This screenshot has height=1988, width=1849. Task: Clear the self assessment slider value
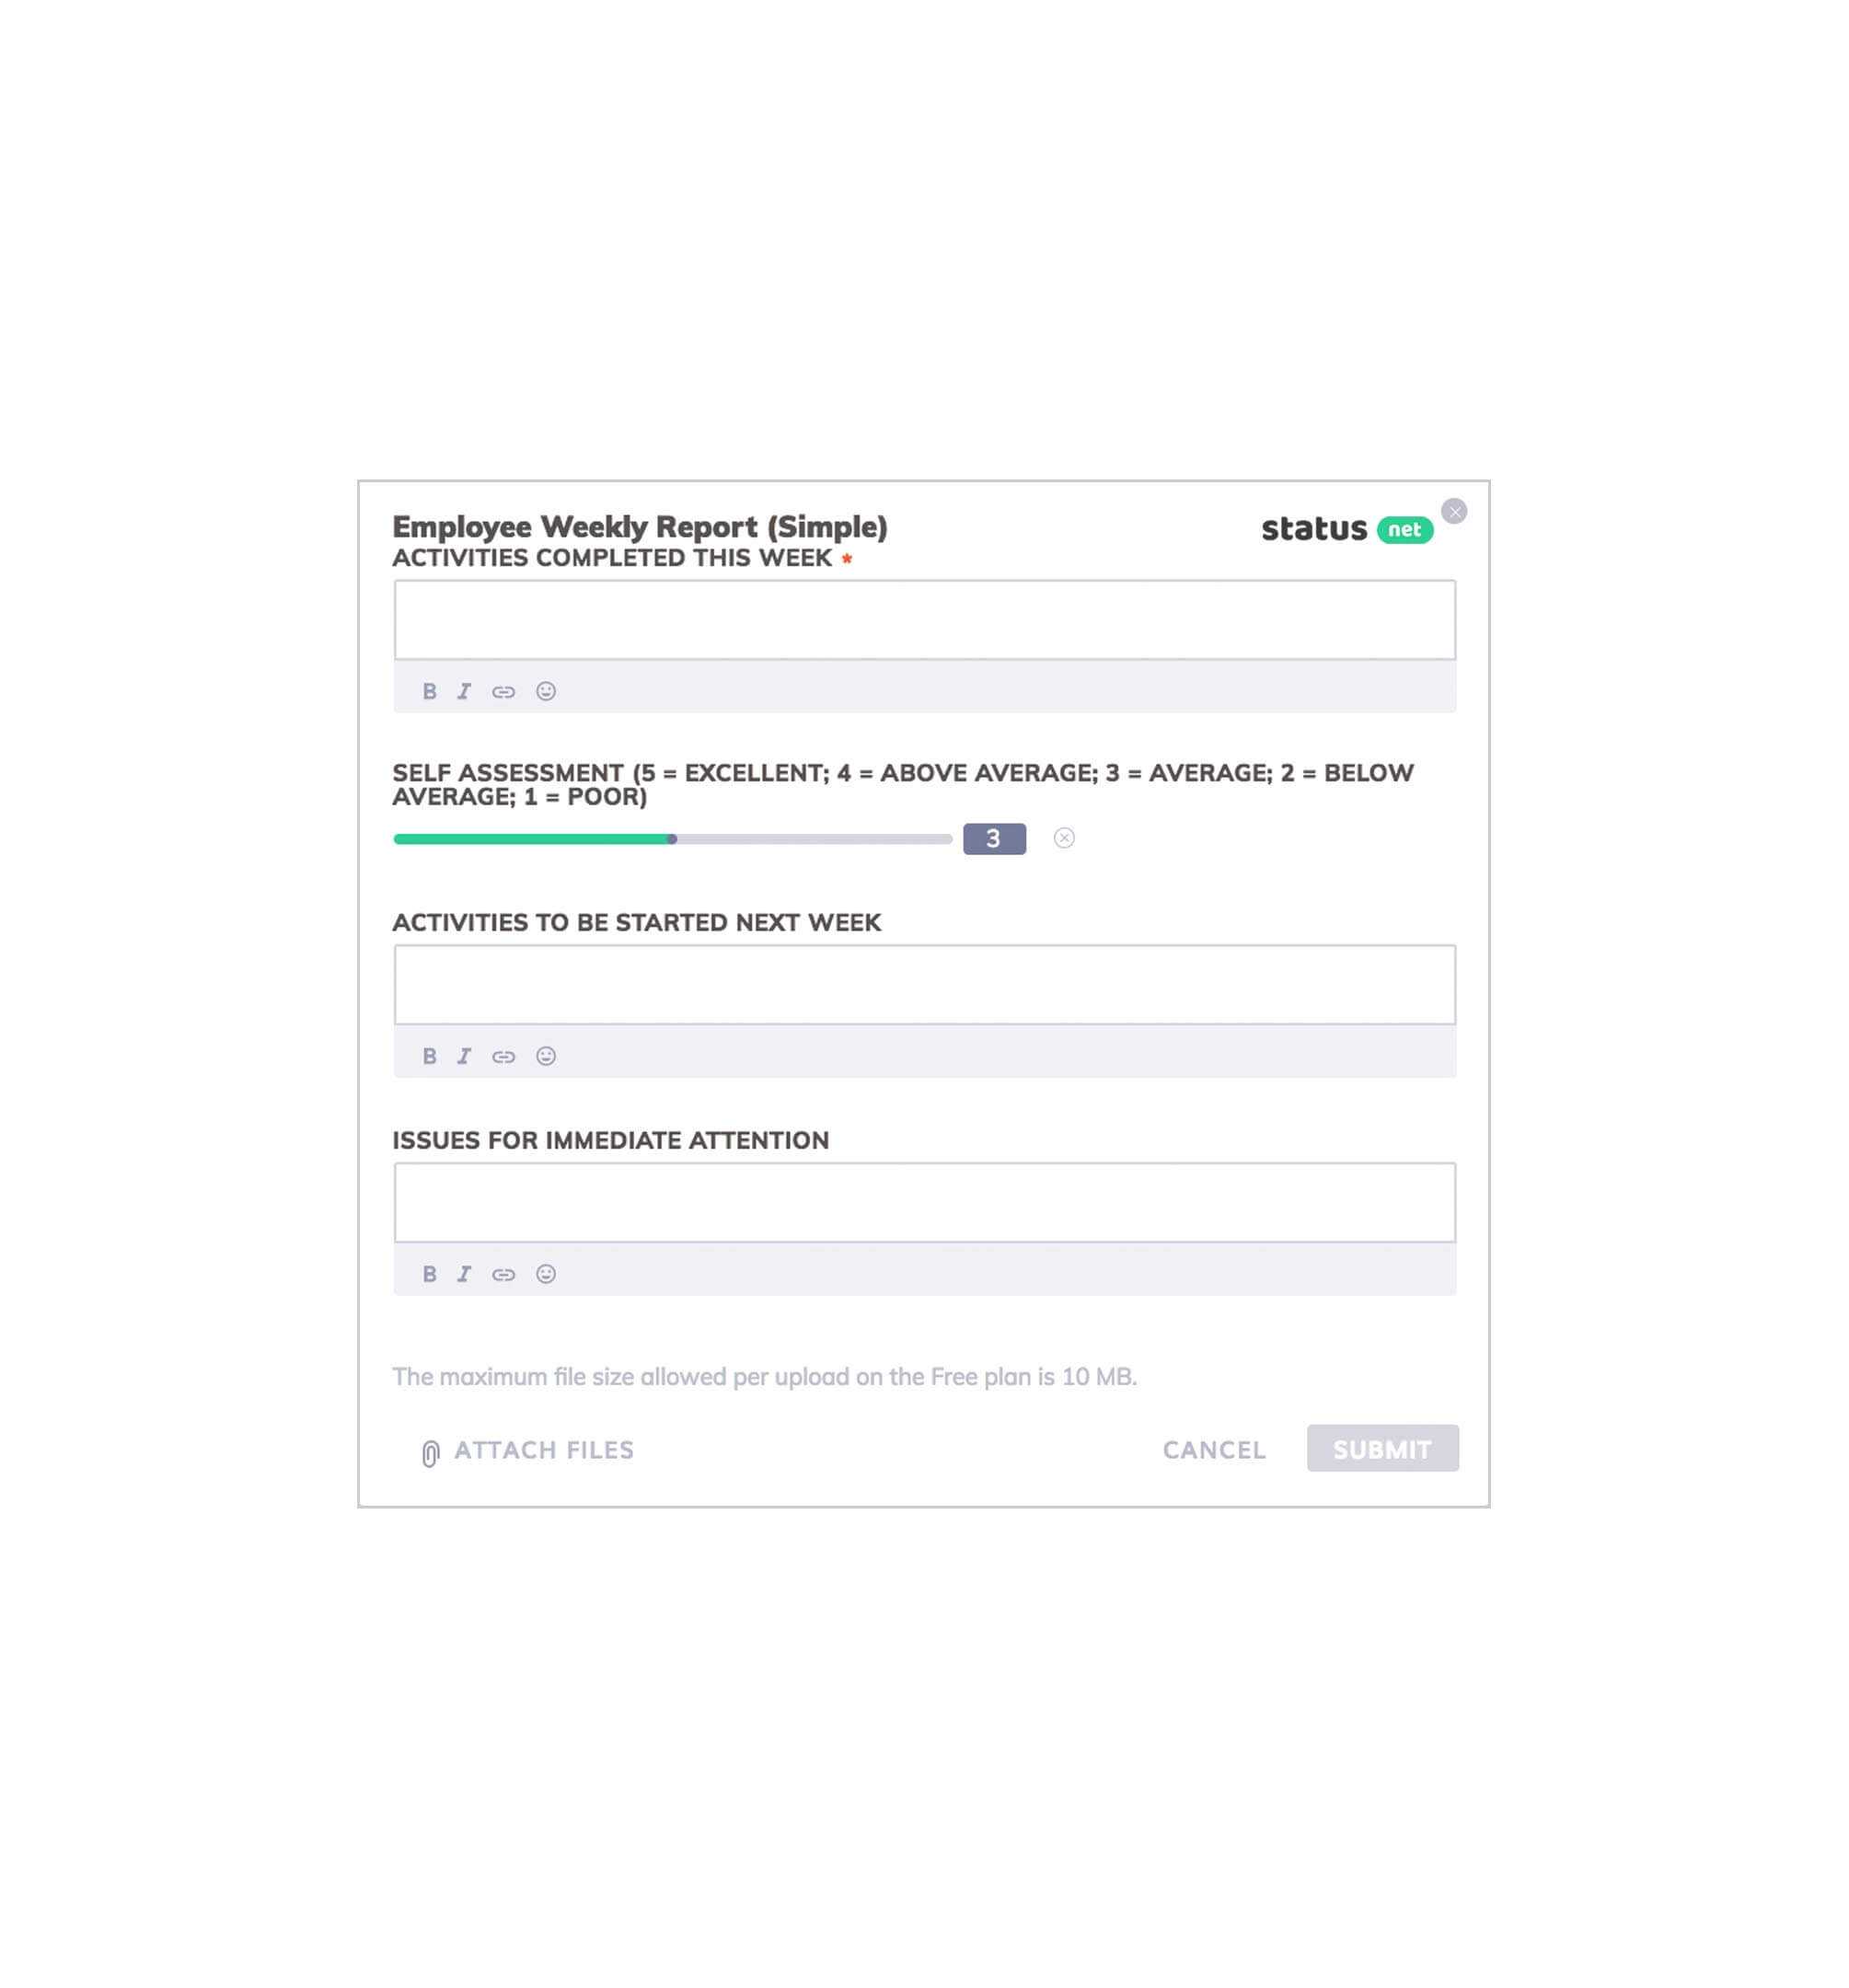pos(1065,838)
